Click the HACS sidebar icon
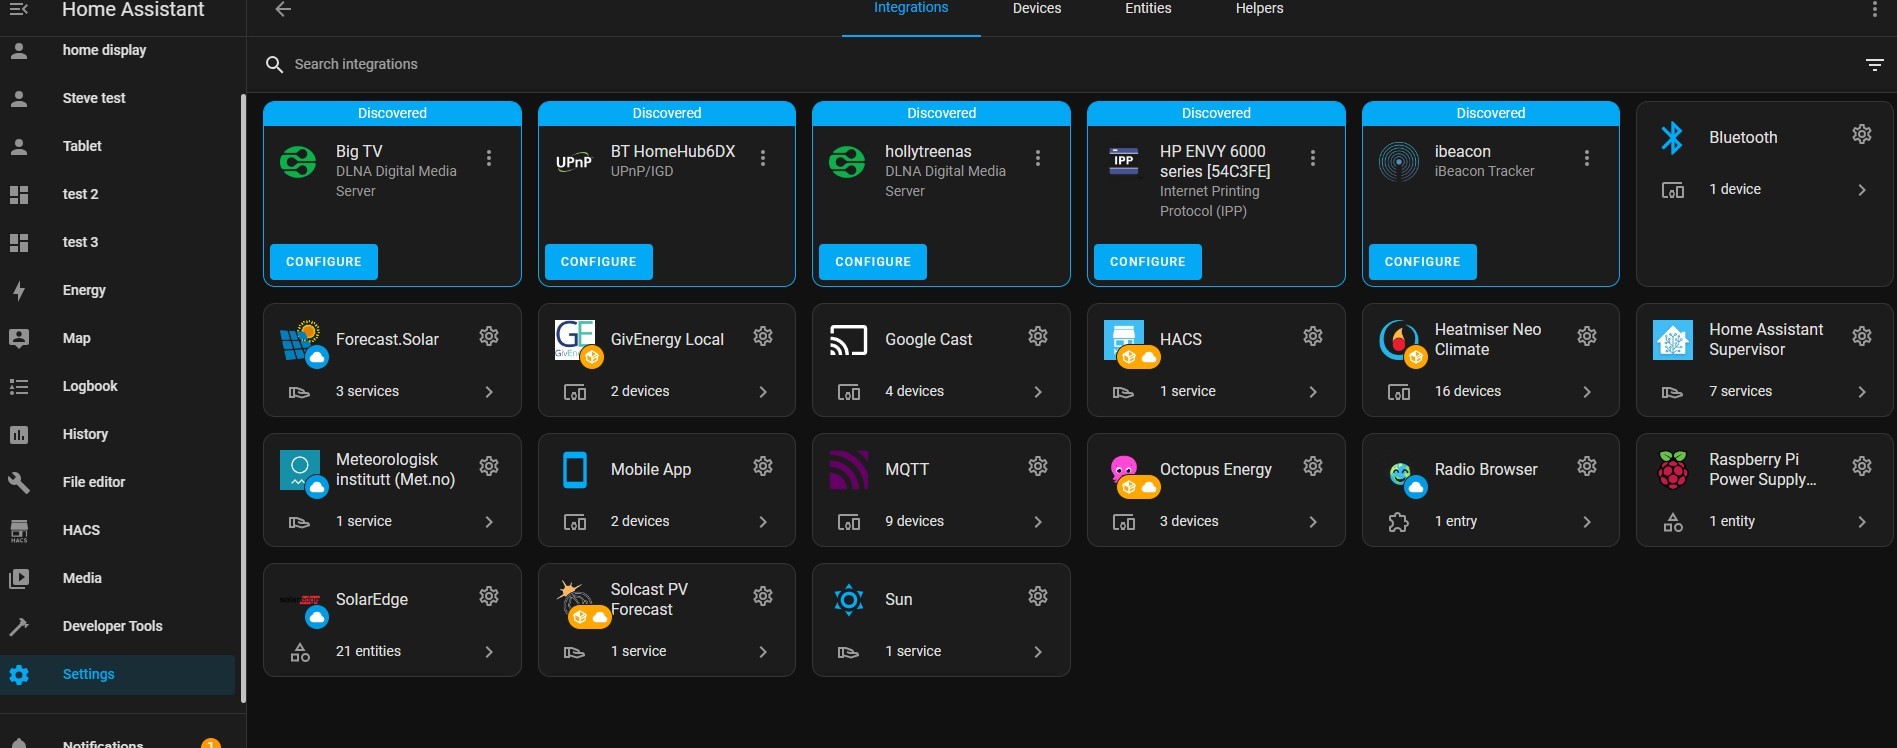The width and height of the screenshot is (1897, 748). coord(19,531)
